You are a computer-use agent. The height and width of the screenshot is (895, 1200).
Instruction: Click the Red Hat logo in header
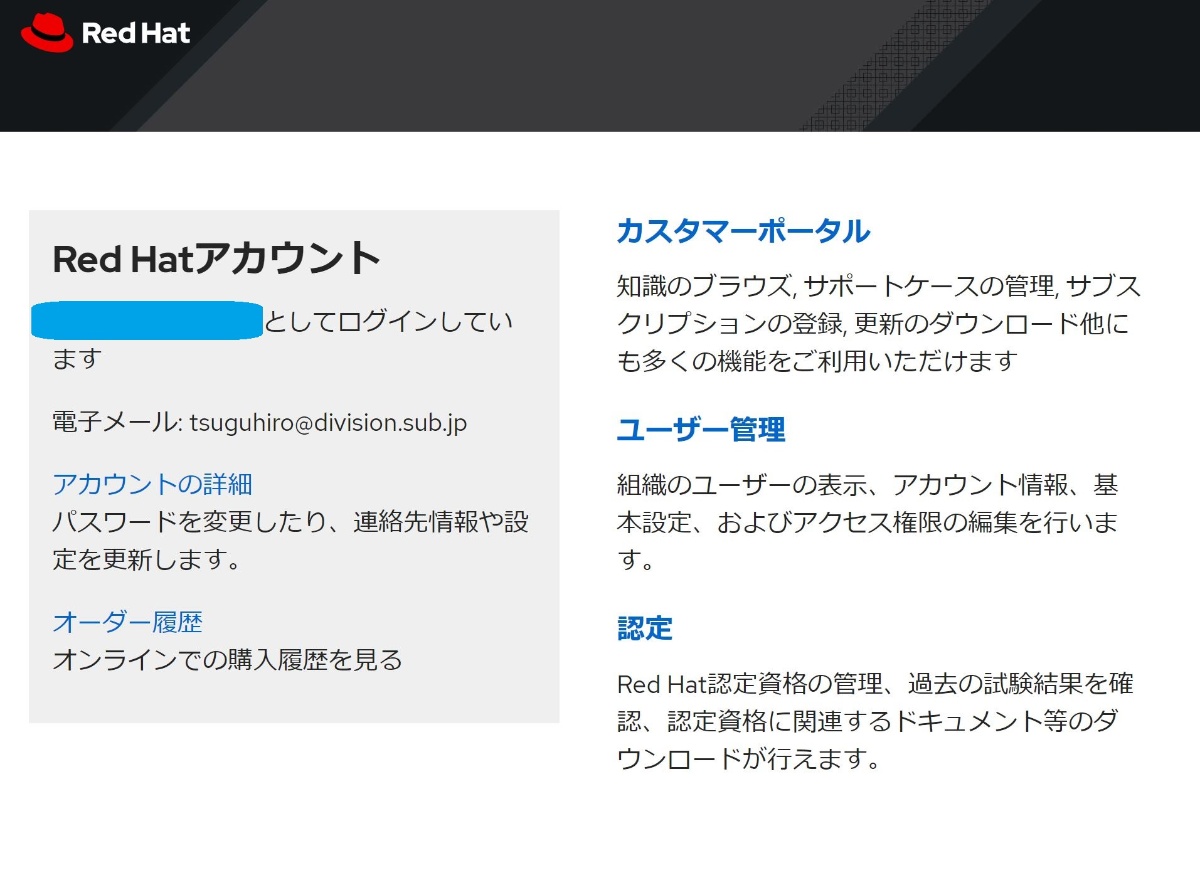pos(105,34)
